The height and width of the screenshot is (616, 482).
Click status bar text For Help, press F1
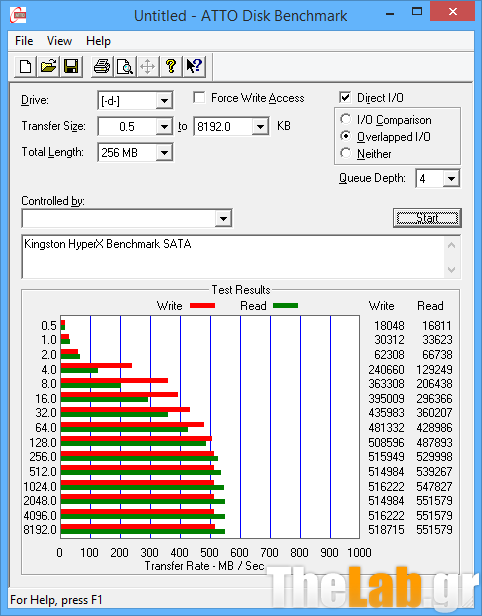click(x=56, y=600)
